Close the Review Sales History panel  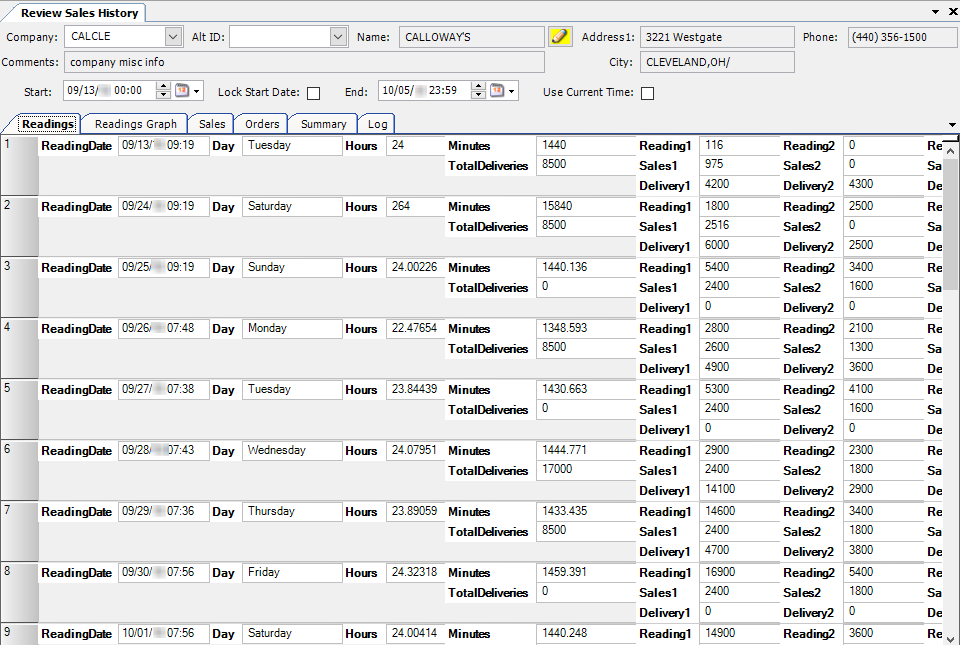tap(951, 12)
